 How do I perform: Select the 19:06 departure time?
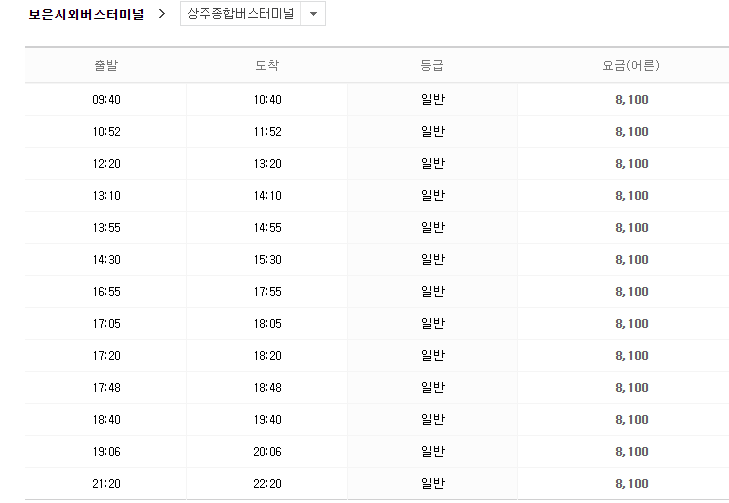pyautogui.click(x=105, y=452)
